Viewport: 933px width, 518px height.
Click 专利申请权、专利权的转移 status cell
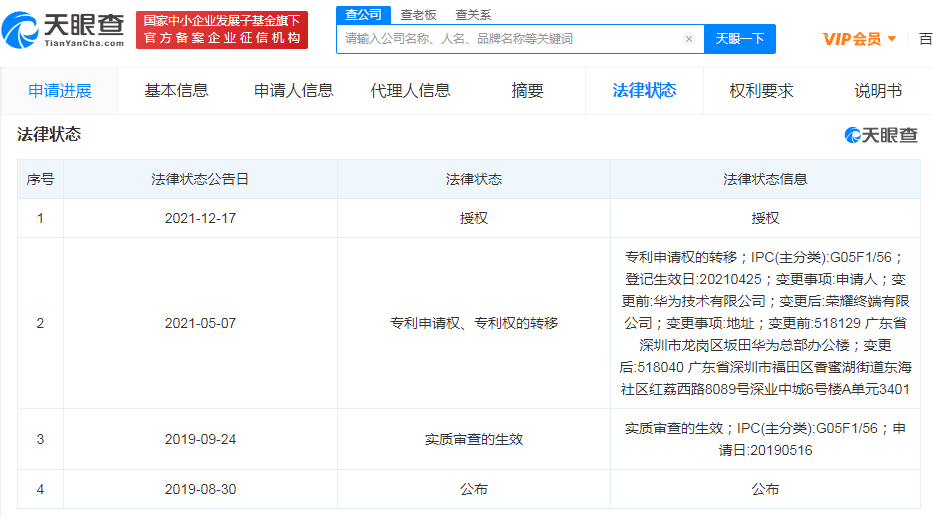point(474,323)
